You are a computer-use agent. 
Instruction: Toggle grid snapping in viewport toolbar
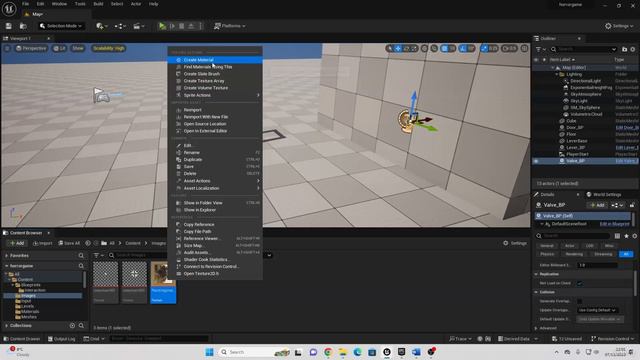pyautogui.click(x=444, y=49)
